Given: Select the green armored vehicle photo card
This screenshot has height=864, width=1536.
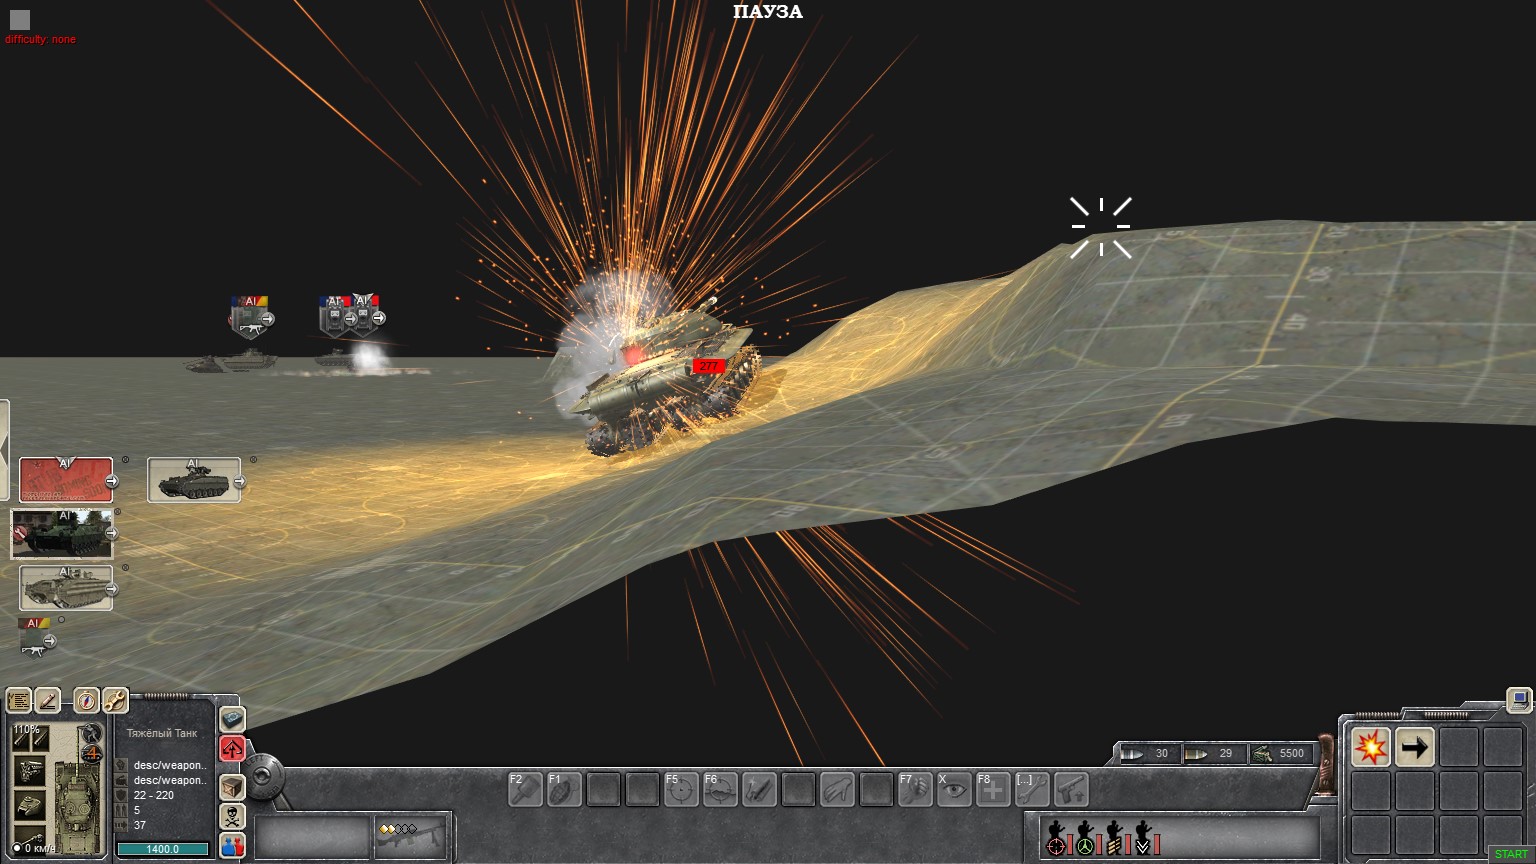Looking at the screenshot, I should click(62, 533).
